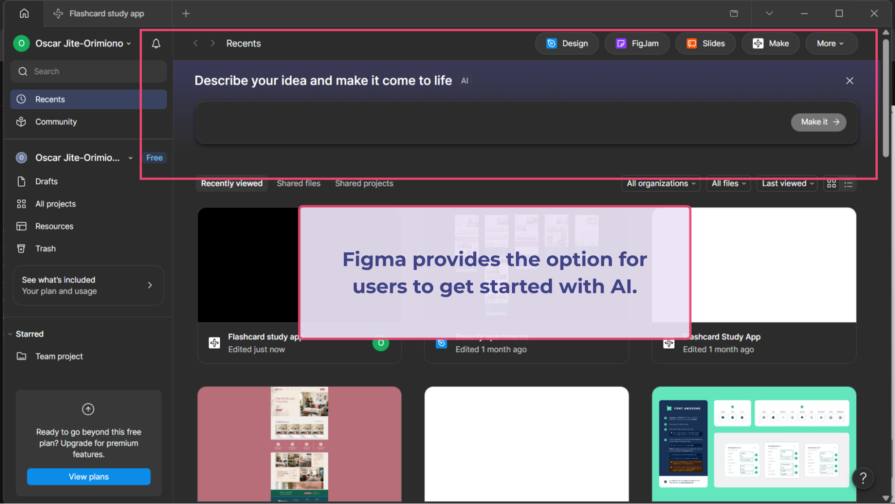
Task: Open a new tab with plus icon
Action: coord(186,13)
